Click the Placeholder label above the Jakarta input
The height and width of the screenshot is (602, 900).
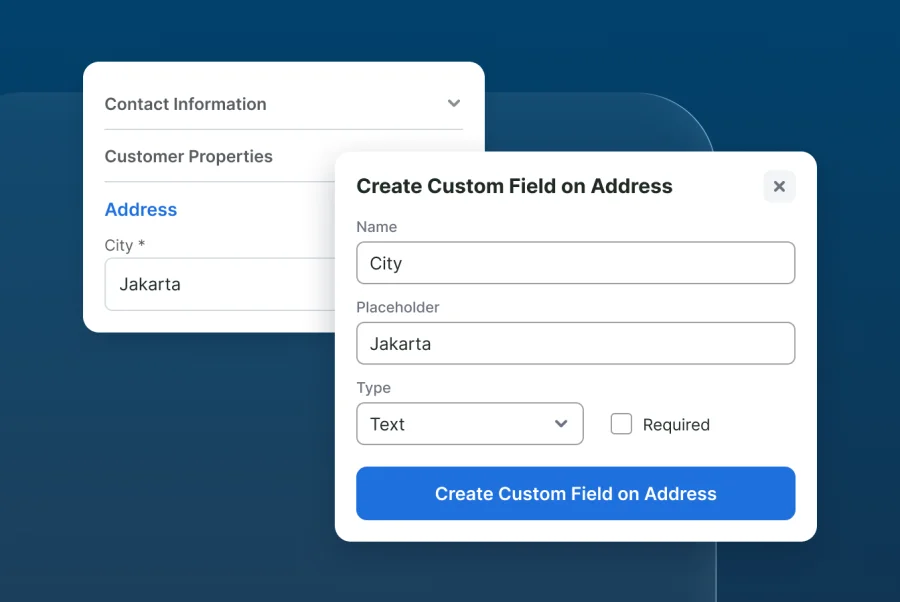point(398,307)
